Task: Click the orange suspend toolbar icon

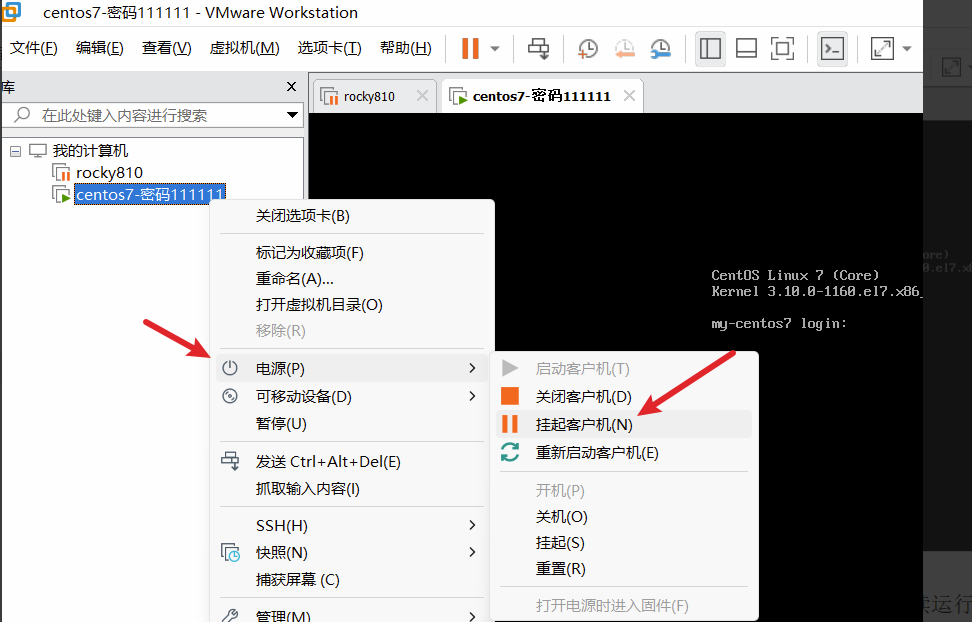Action: pyautogui.click(x=471, y=48)
